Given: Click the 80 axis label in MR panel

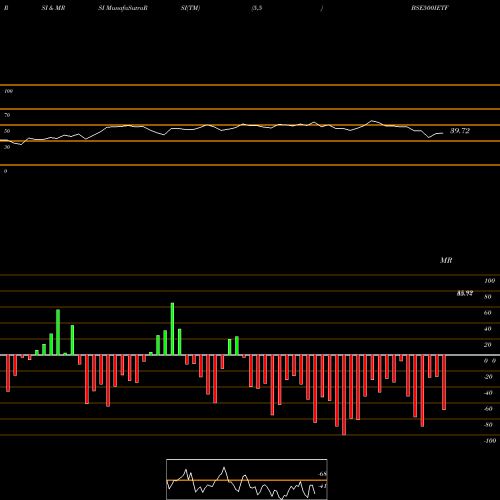Looking at the screenshot, I should click(x=488, y=297).
